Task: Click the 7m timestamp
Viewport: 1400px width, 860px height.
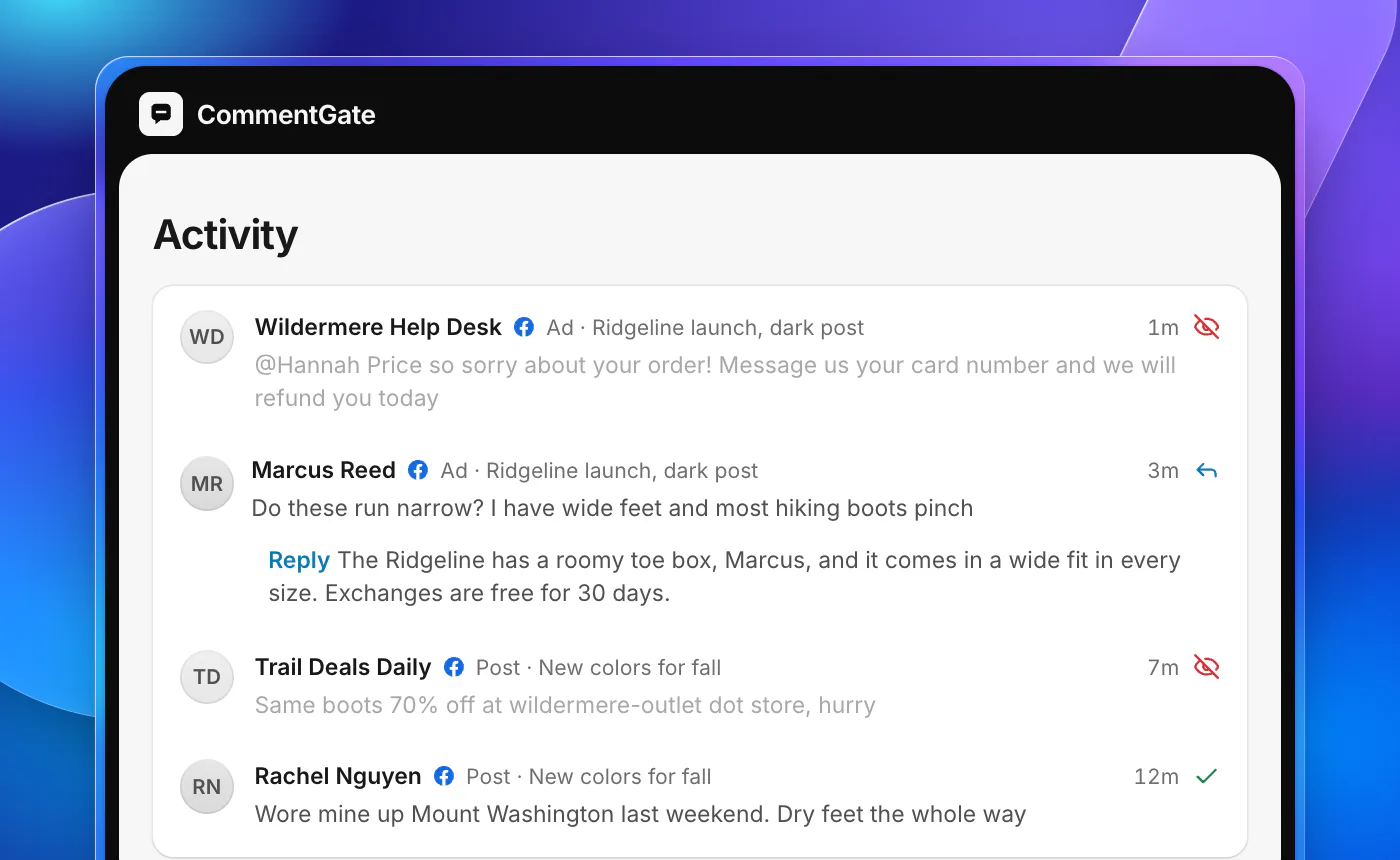Action: tap(1163, 668)
